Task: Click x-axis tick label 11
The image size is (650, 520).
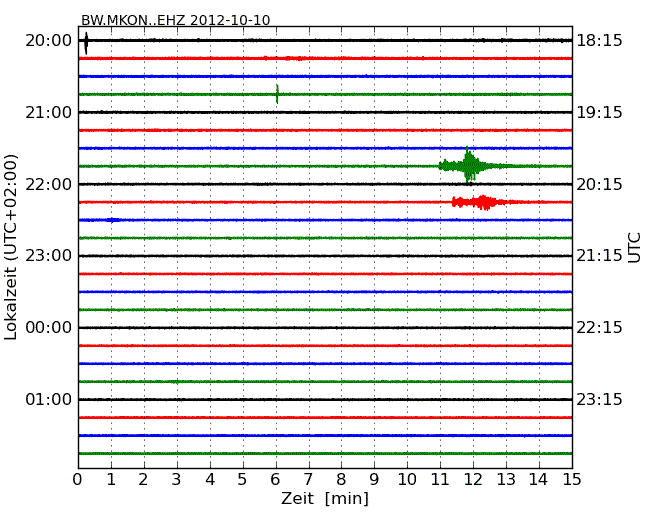Action: (440, 480)
